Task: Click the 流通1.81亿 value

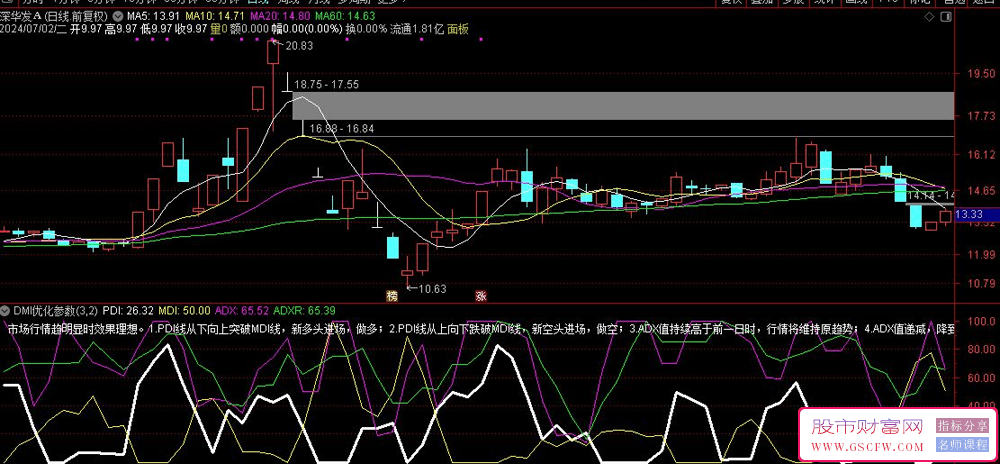Action: click(416, 28)
